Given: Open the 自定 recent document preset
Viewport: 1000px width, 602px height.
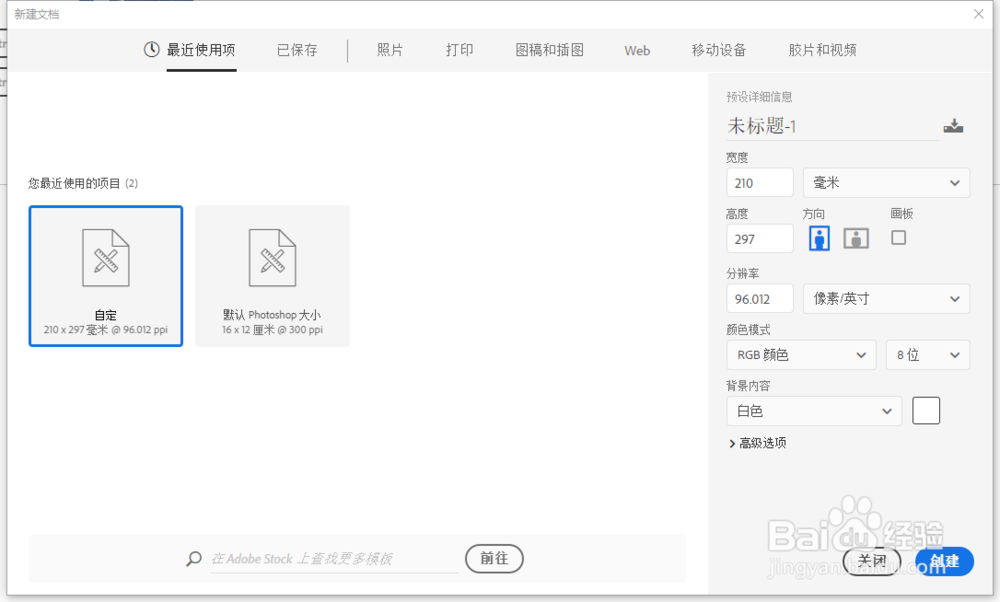Looking at the screenshot, I should pyautogui.click(x=105, y=276).
